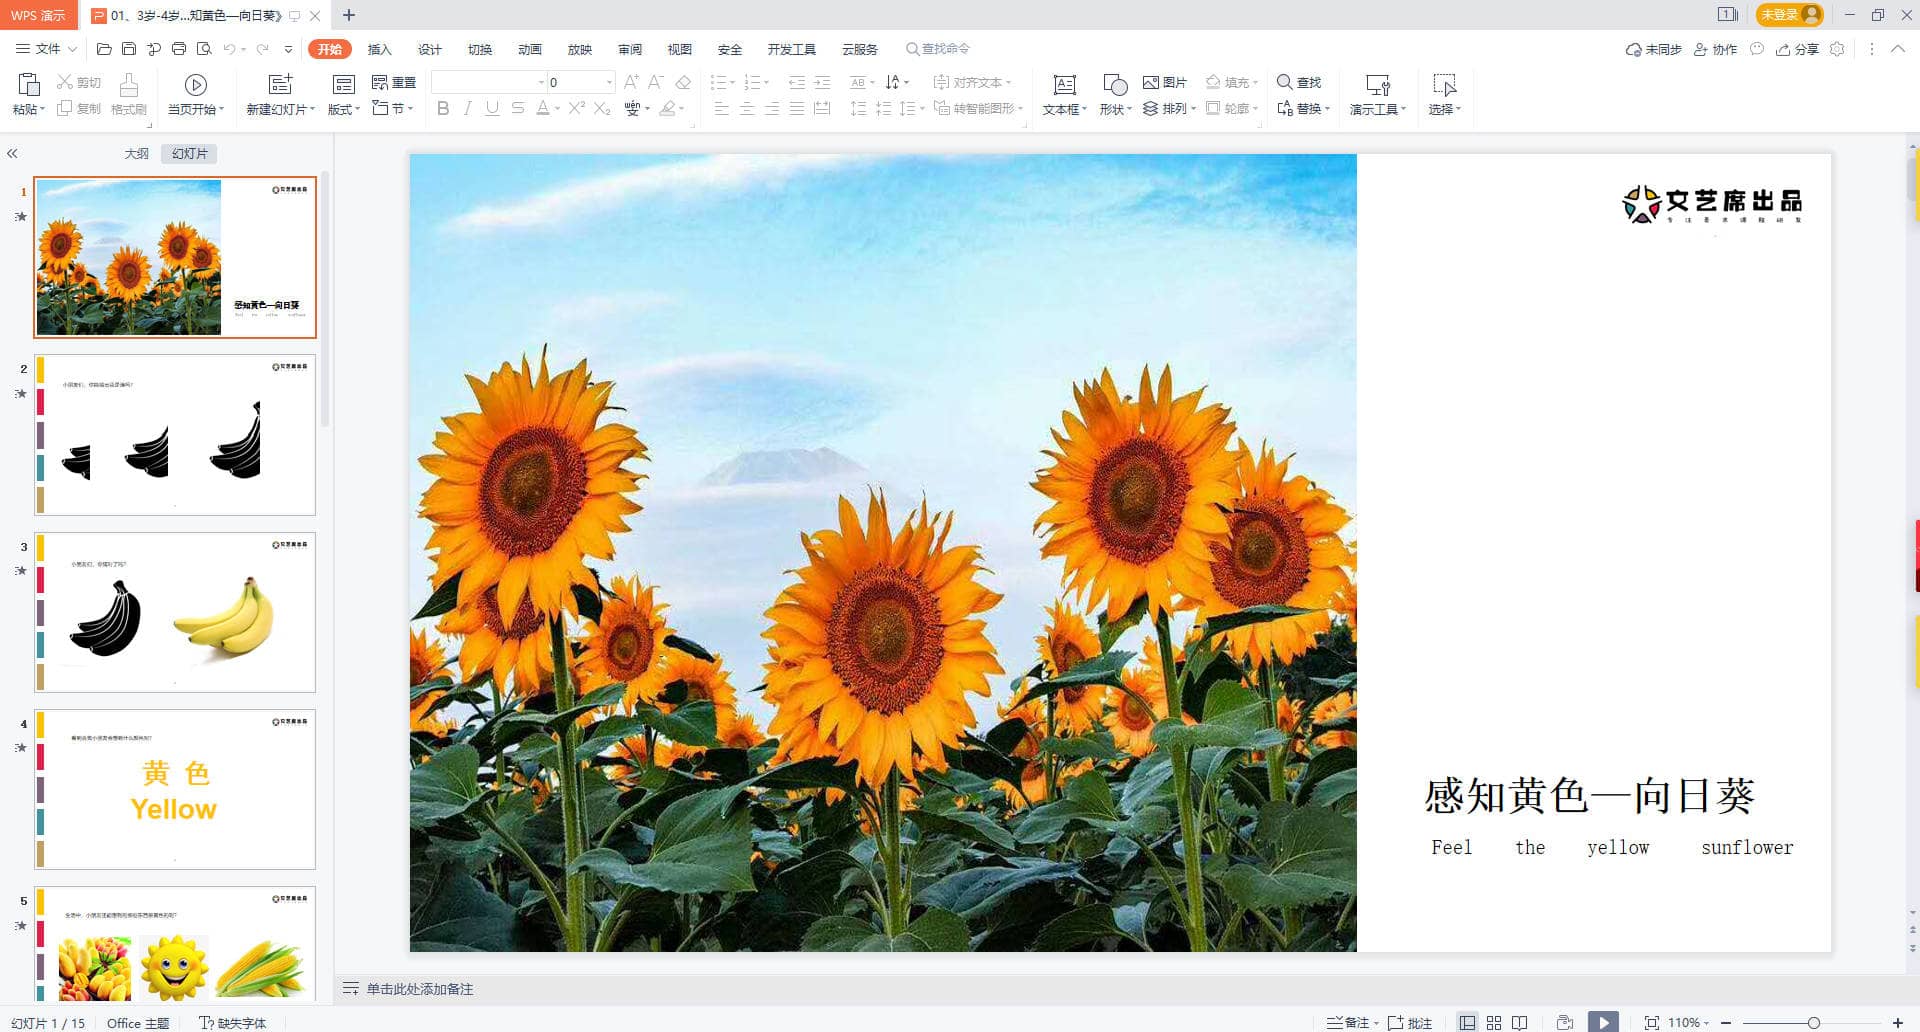Decrease the paragraph indent
The width and height of the screenshot is (1920, 1032).
click(796, 82)
